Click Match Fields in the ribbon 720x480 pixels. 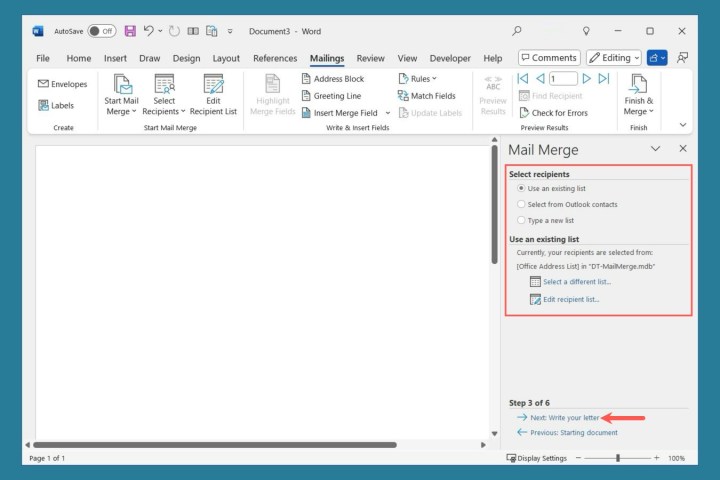pyautogui.click(x=426, y=96)
